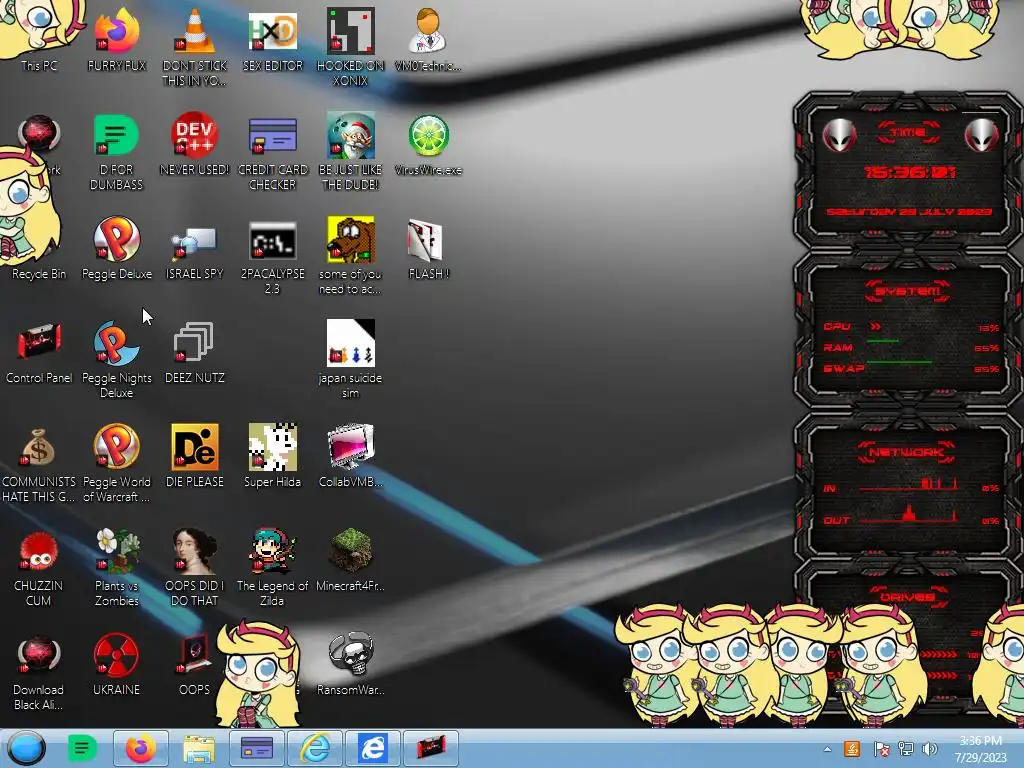Open the Action Center flag tray icon

pyautogui.click(x=881, y=749)
